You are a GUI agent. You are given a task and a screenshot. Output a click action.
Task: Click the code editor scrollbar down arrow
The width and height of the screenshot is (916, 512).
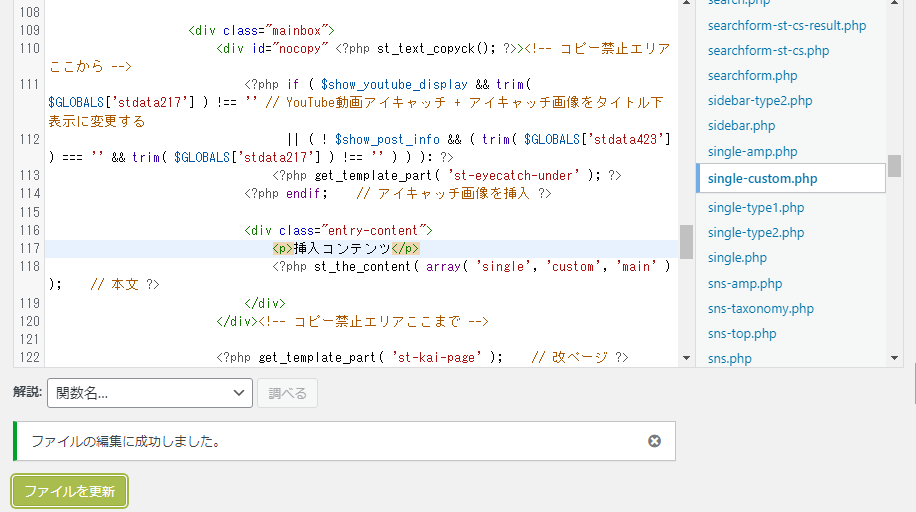686,358
